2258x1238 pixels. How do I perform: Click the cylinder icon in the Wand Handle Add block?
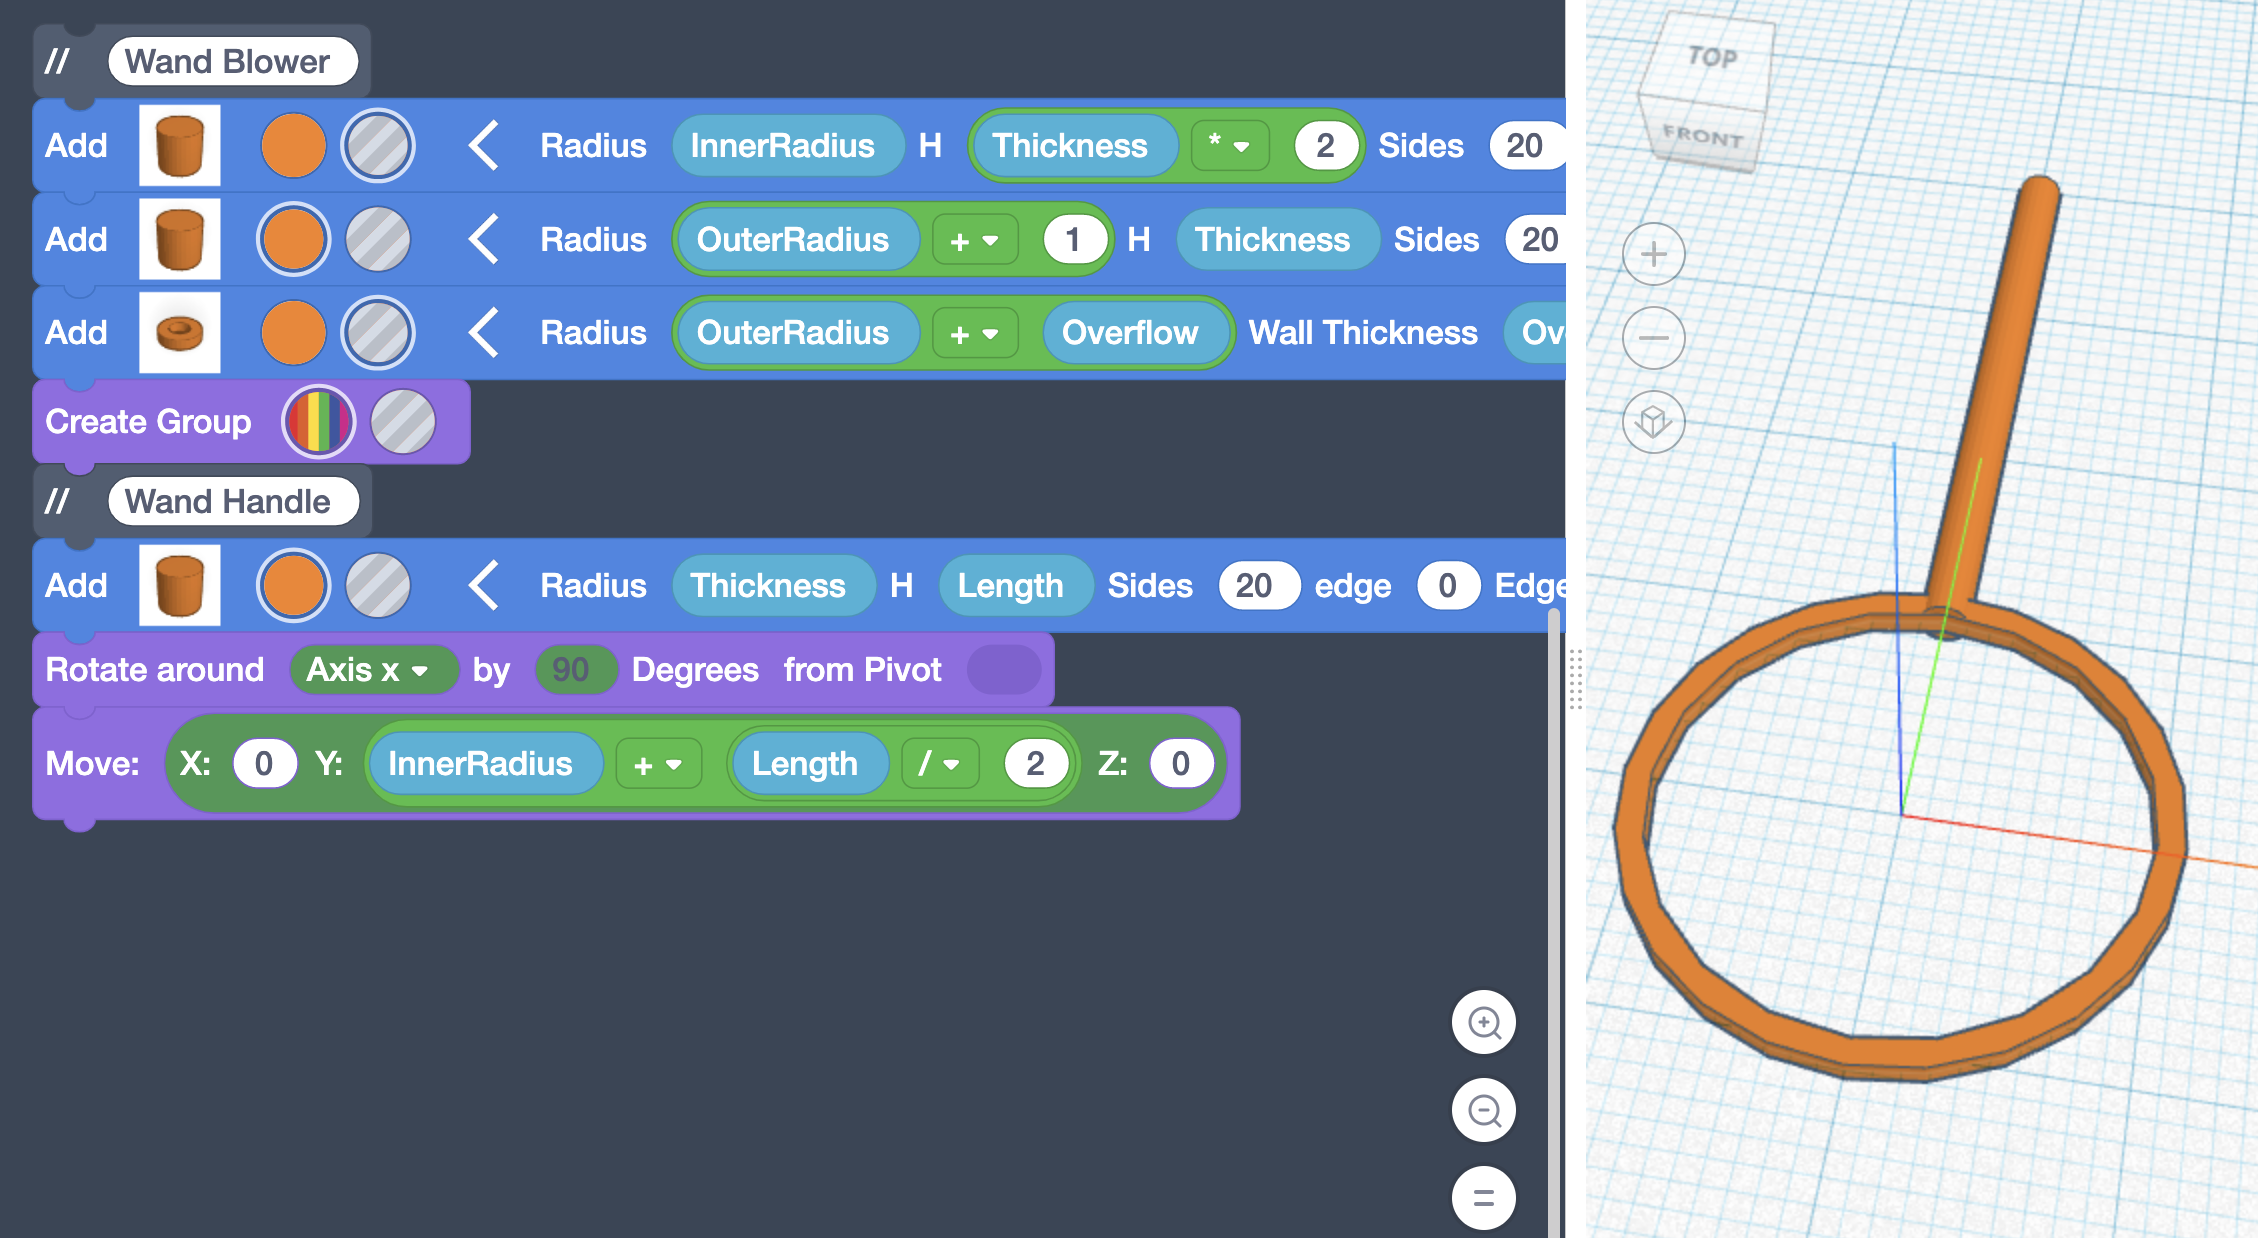pos(180,586)
